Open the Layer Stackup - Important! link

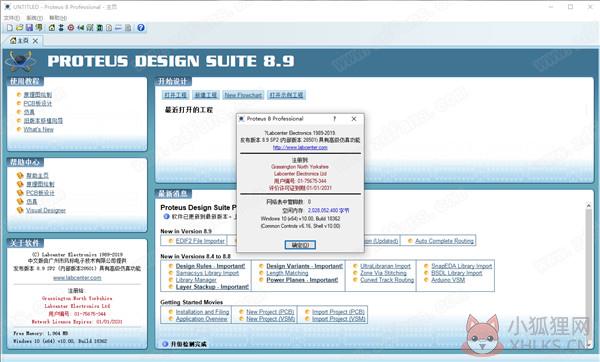coord(212,287)
